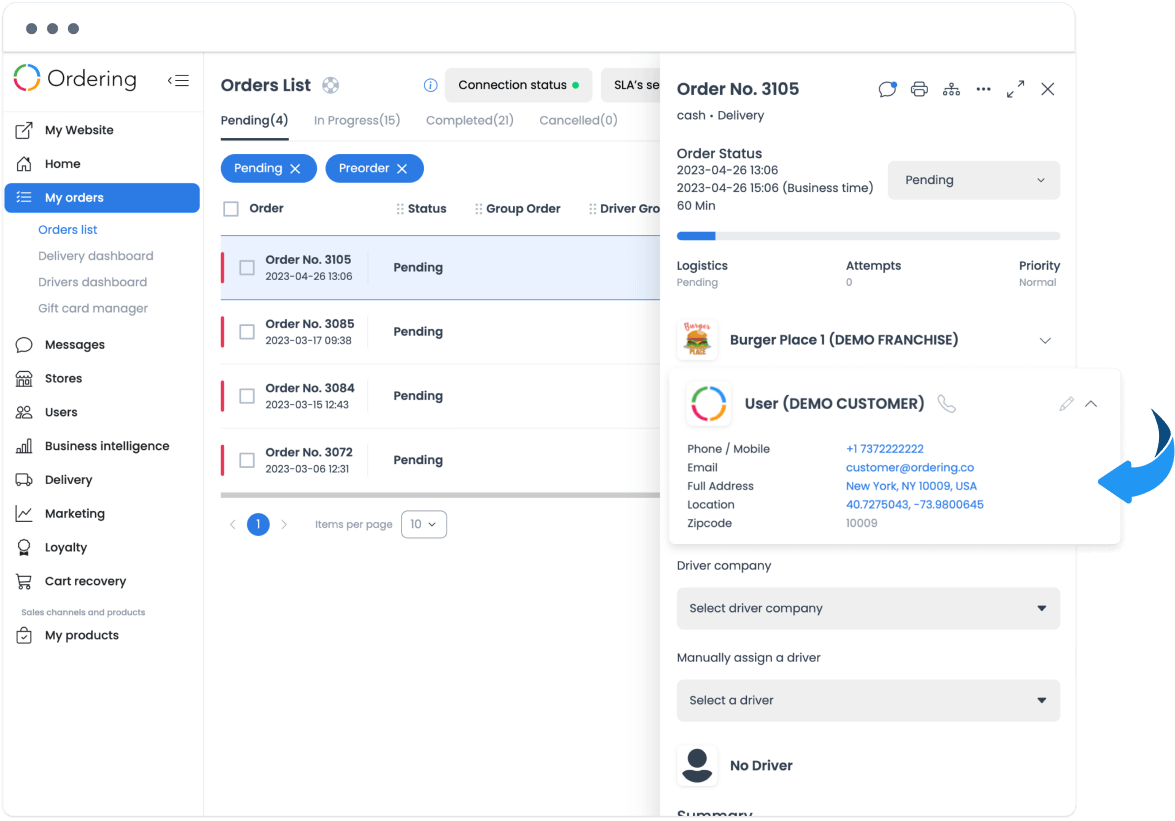Tick checkbox for Order No. 3105
The width and height of the screenshot is (1175, 821).
[x=247, y=267]
